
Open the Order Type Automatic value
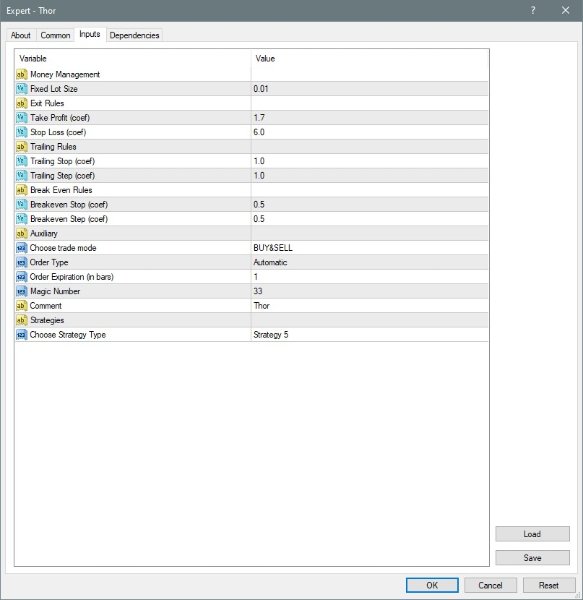(370, 262)
